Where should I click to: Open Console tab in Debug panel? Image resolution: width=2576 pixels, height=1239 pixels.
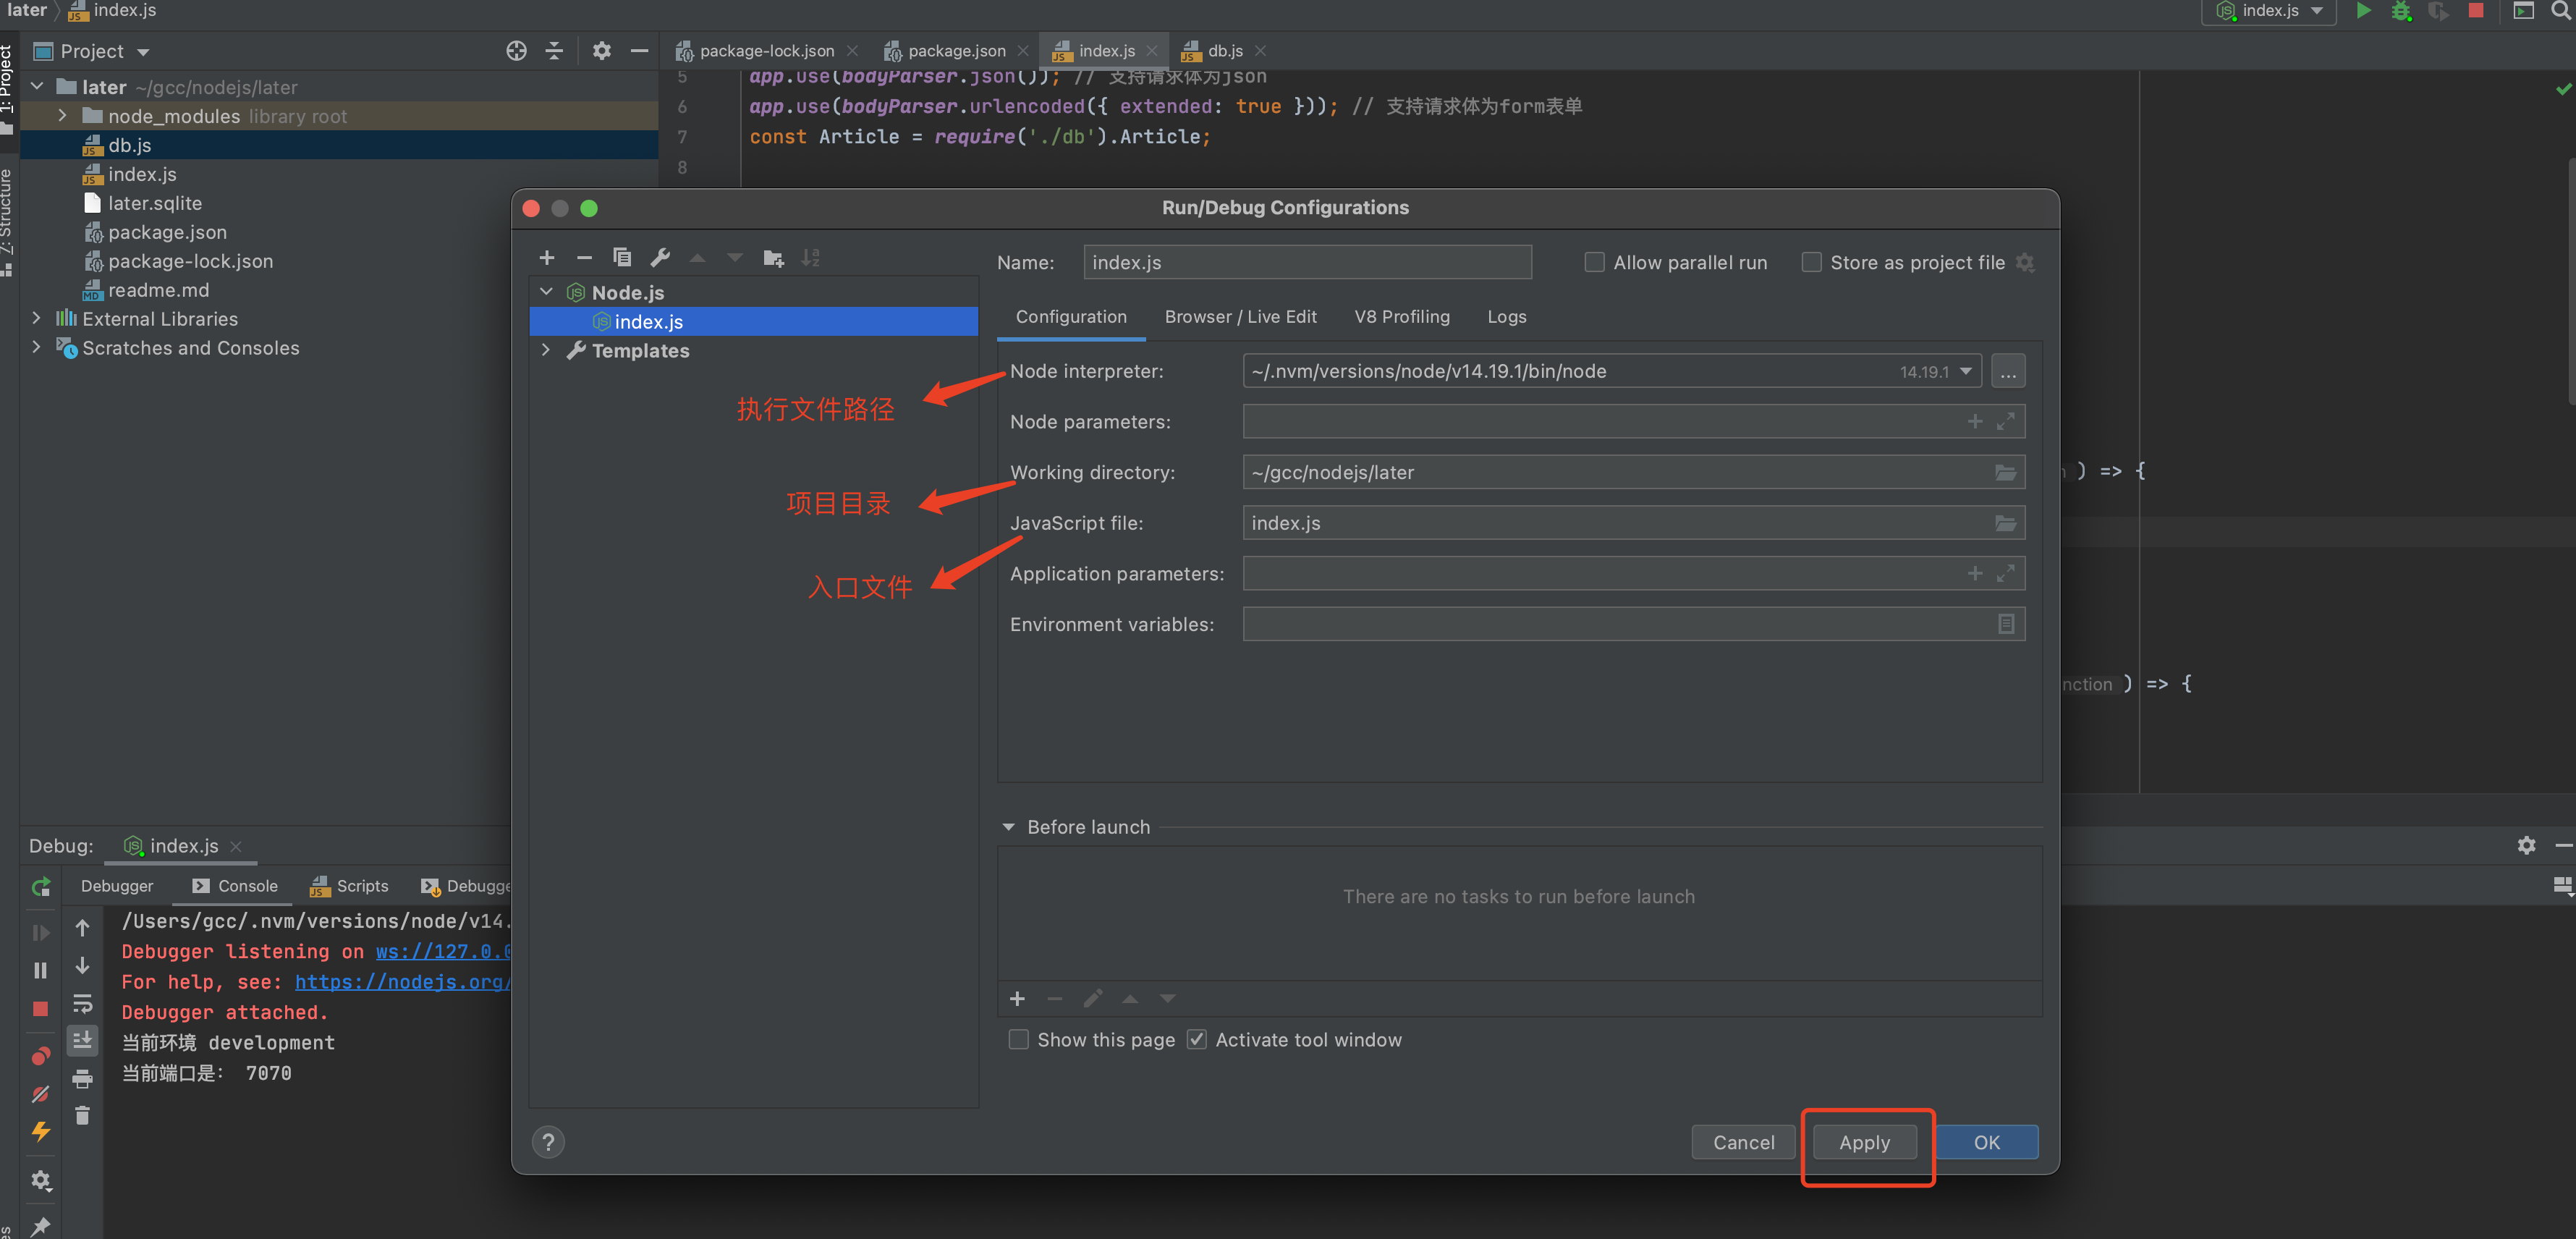235,886
